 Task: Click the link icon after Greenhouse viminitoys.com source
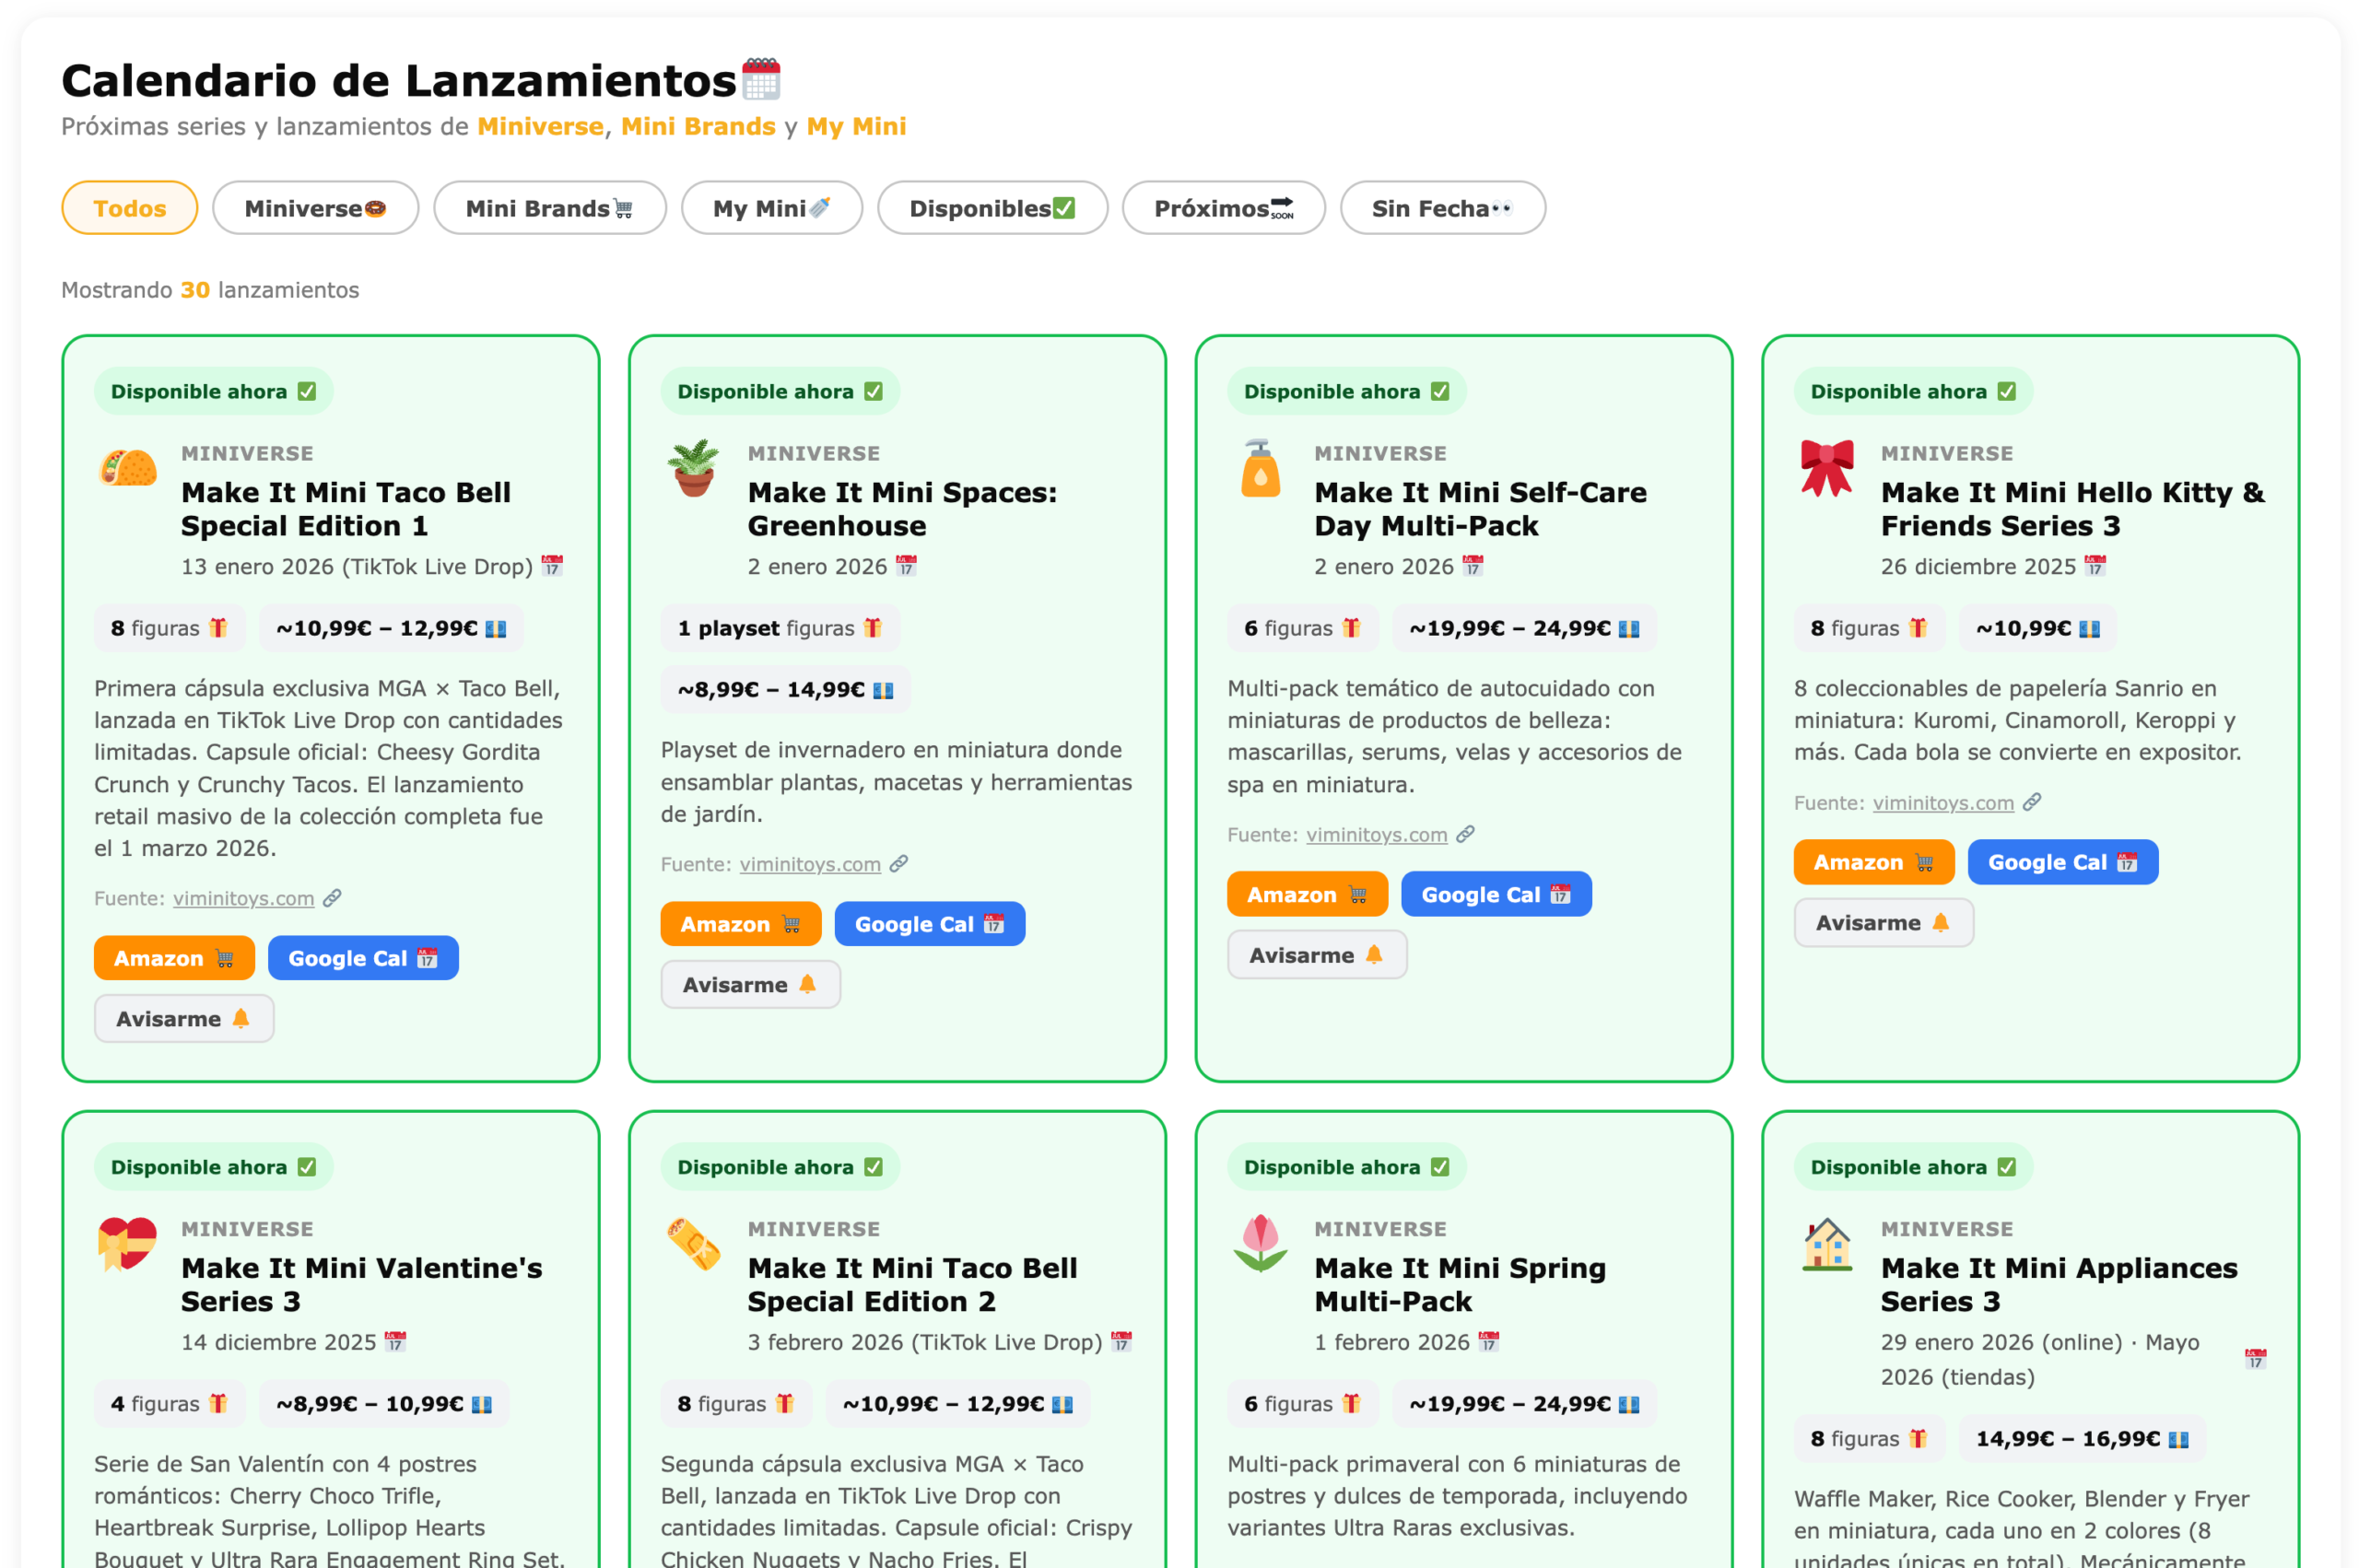click(899, 864)
